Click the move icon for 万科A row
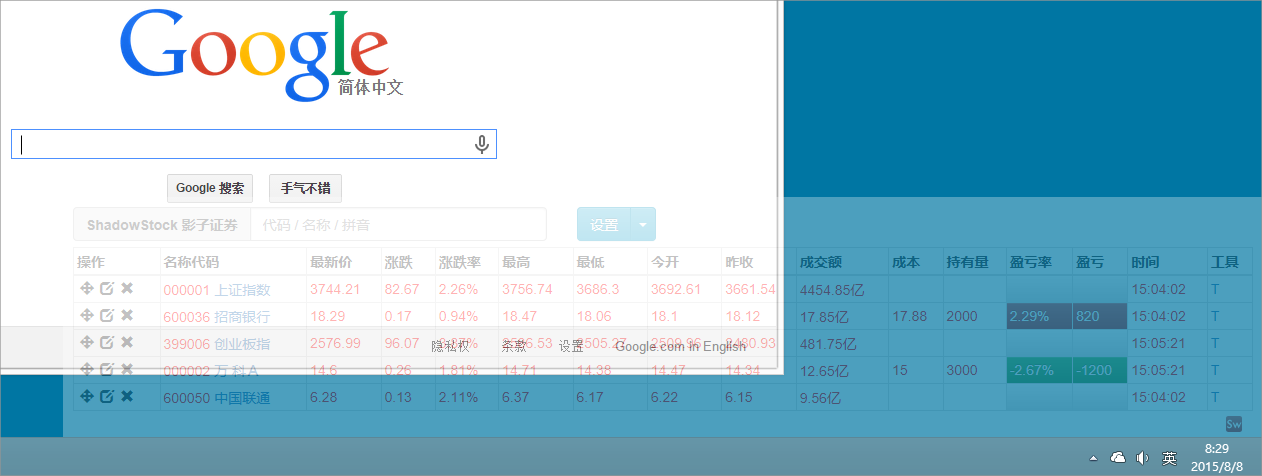1262x476 pixels. 86,370
